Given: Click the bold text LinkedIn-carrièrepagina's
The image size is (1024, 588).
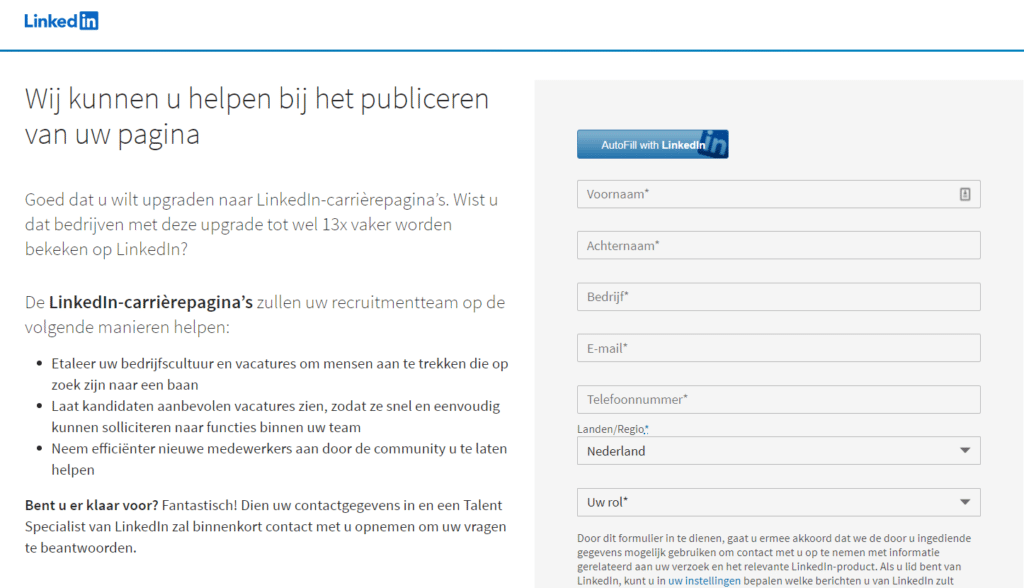Looking at the screenshot, I should [151, 302].
